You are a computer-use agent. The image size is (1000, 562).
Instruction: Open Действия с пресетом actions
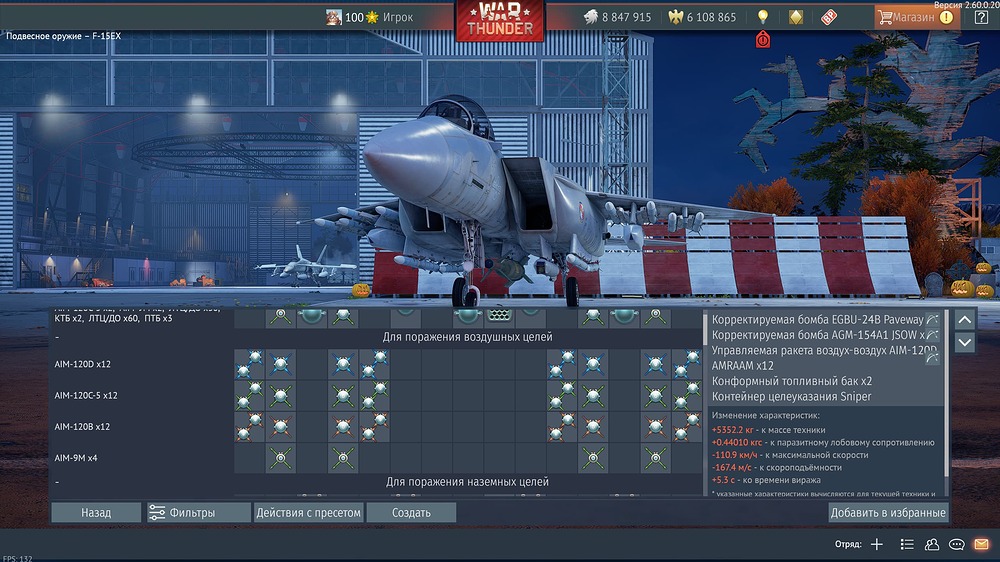pyautogui.click(x=308, y=512)
